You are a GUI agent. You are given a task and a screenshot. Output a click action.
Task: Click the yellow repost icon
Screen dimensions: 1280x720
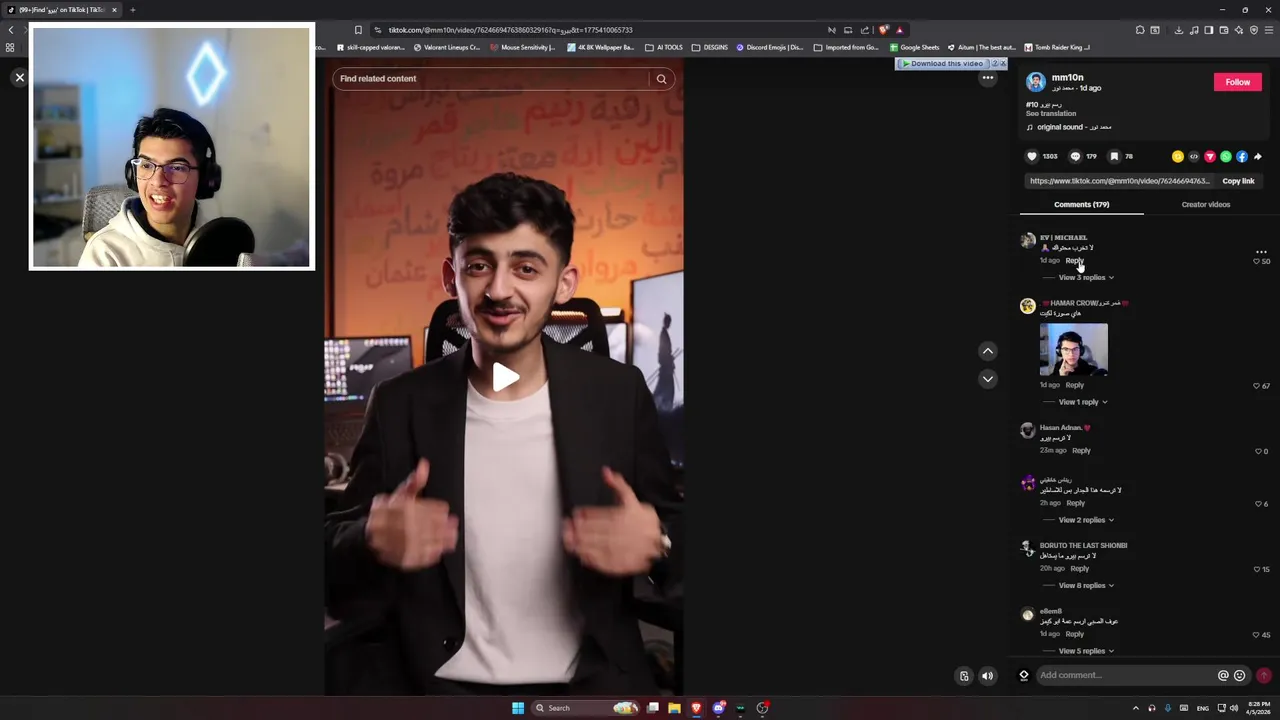[x=1177, y=157]
